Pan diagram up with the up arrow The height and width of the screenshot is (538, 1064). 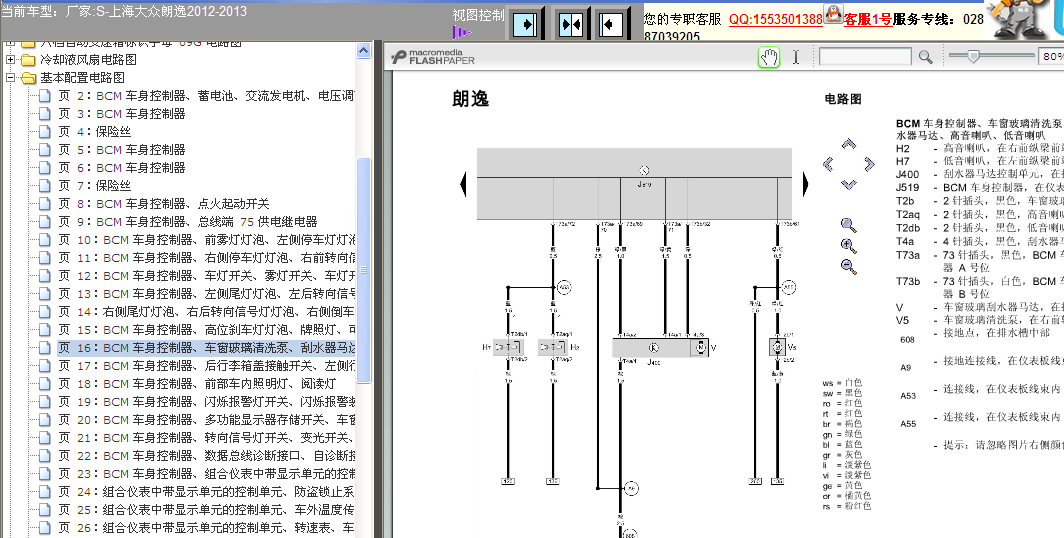(848, 144)
